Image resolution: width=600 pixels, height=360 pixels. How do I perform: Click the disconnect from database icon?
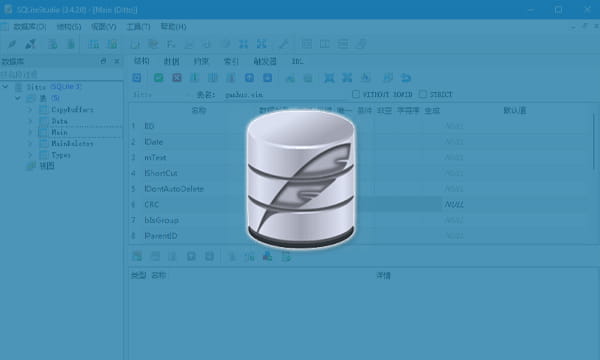coord(30,44)
